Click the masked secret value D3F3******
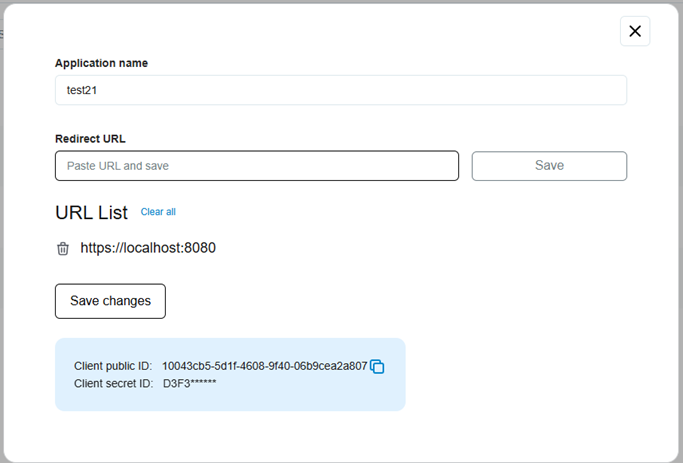Screen dimensions: 683x463 pyautogui.click(x=190, y=383)
